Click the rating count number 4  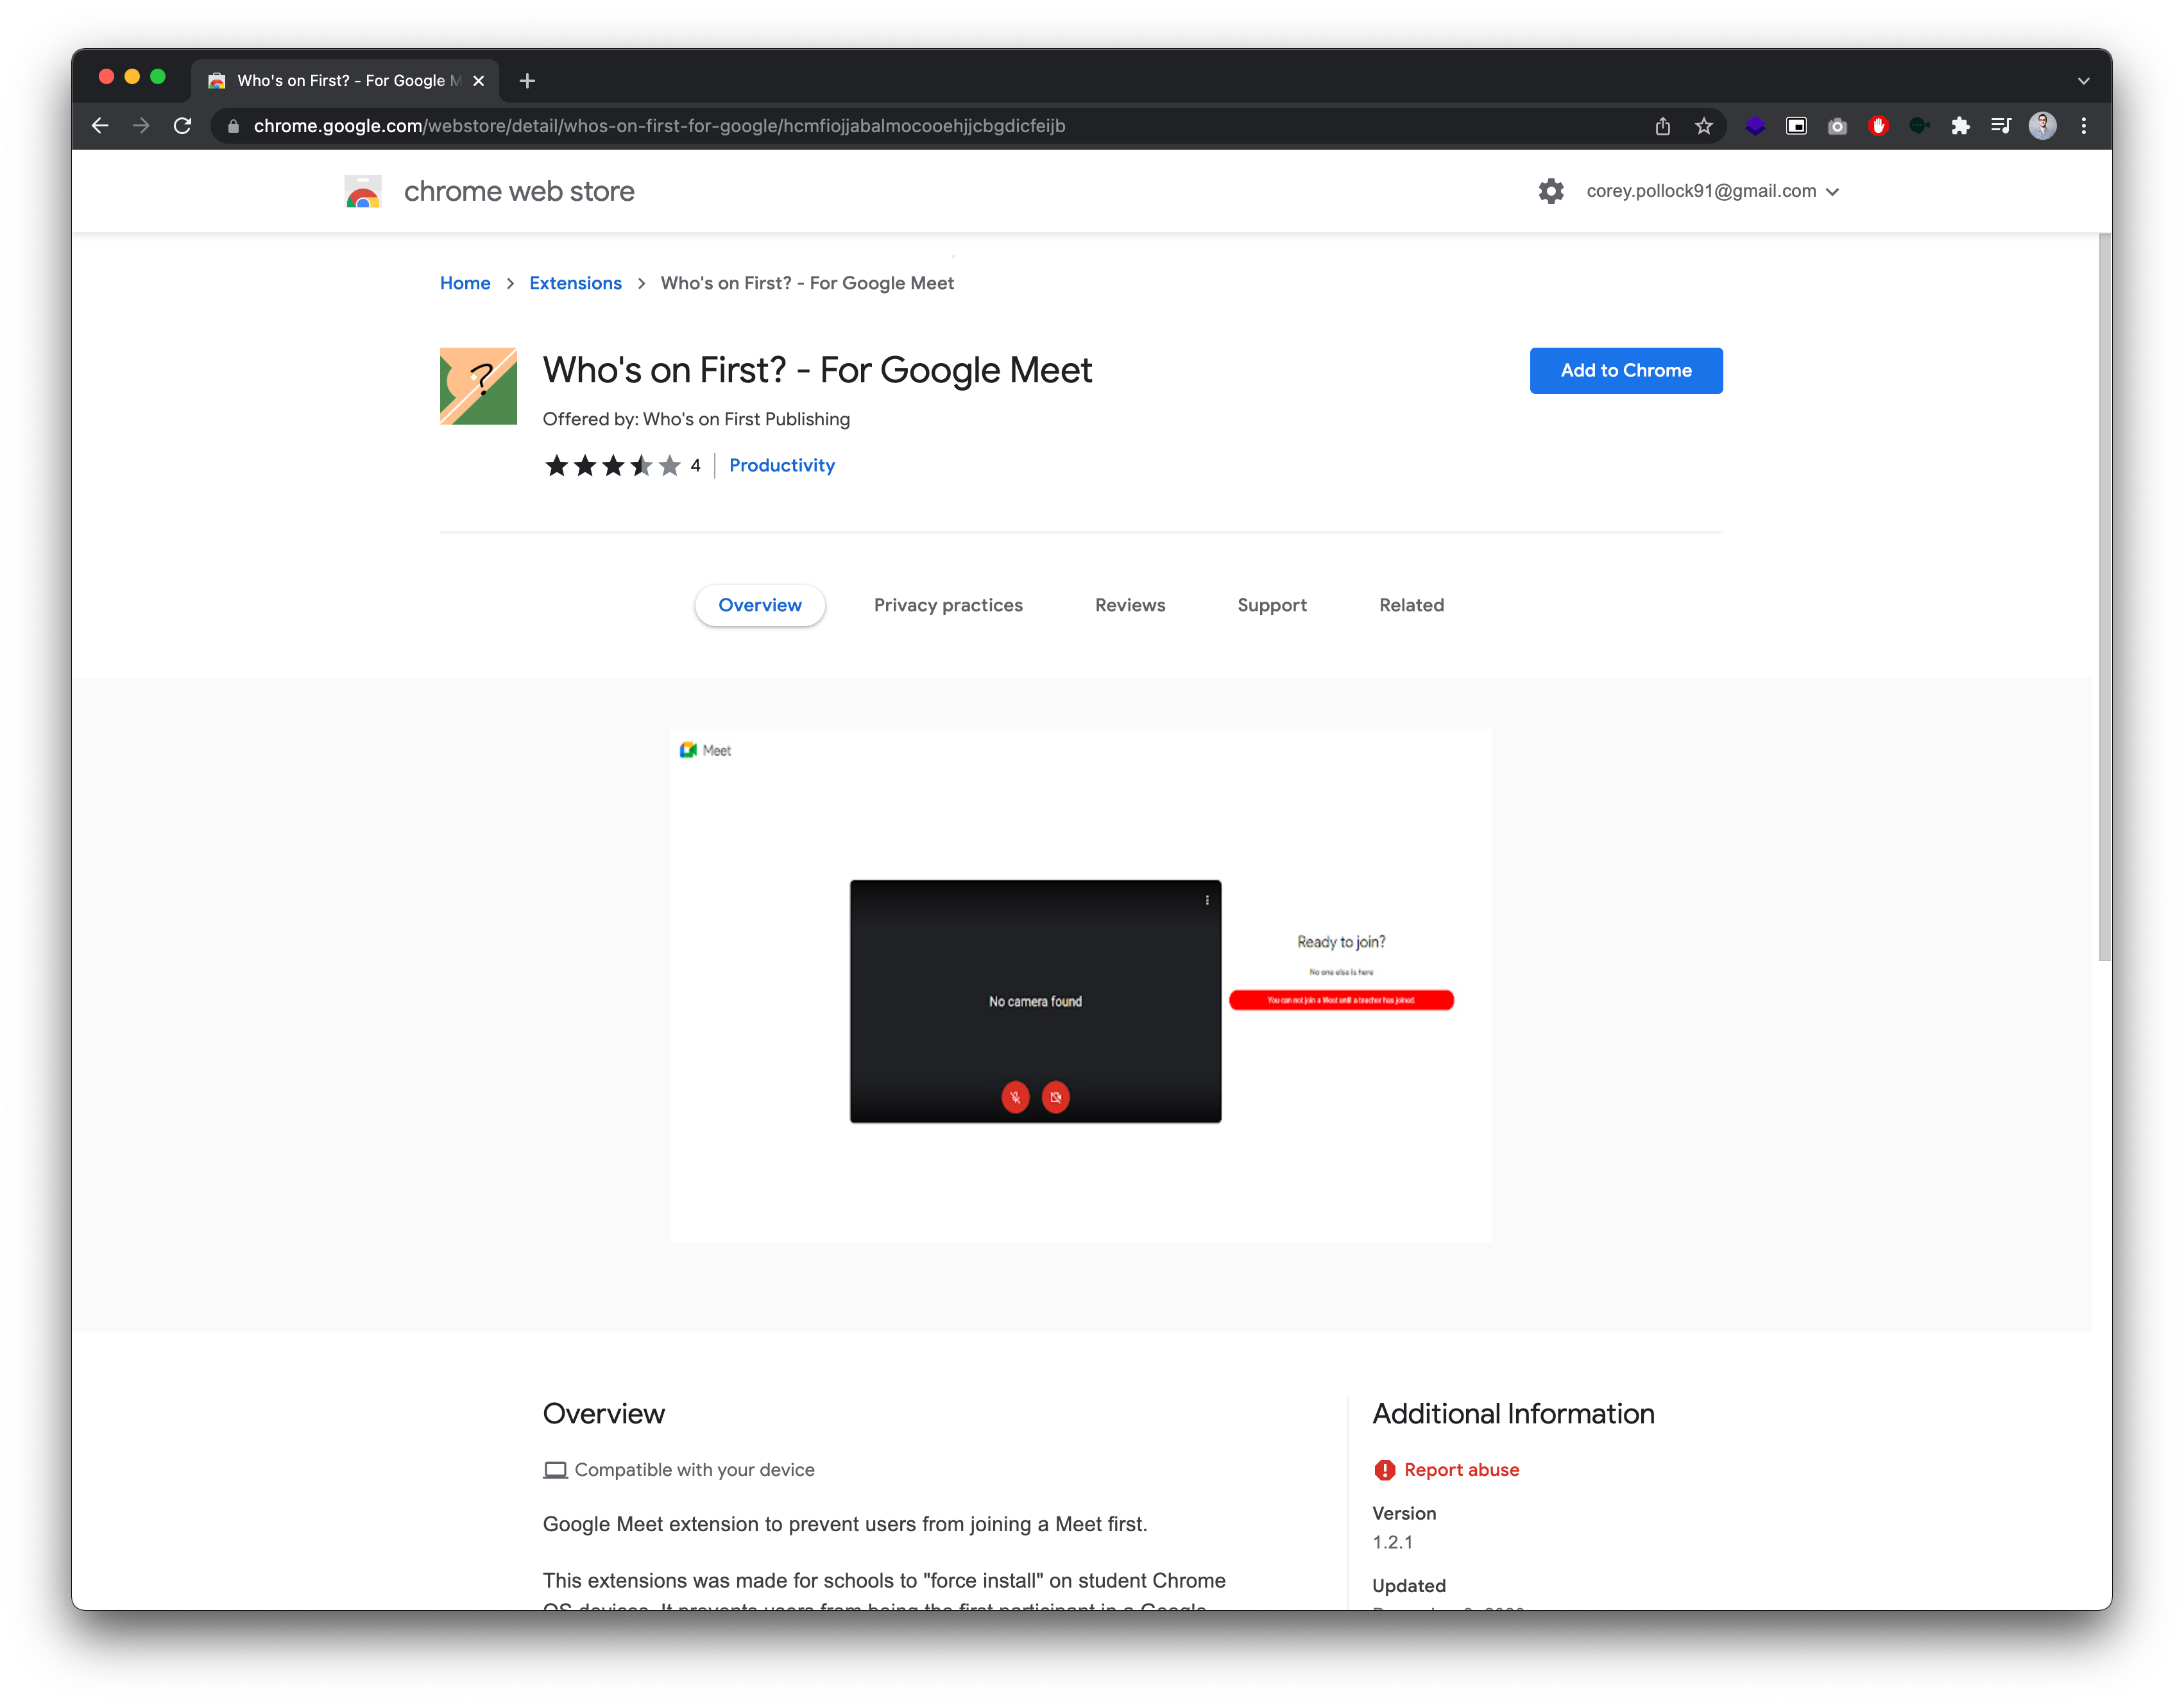[695, 466]
